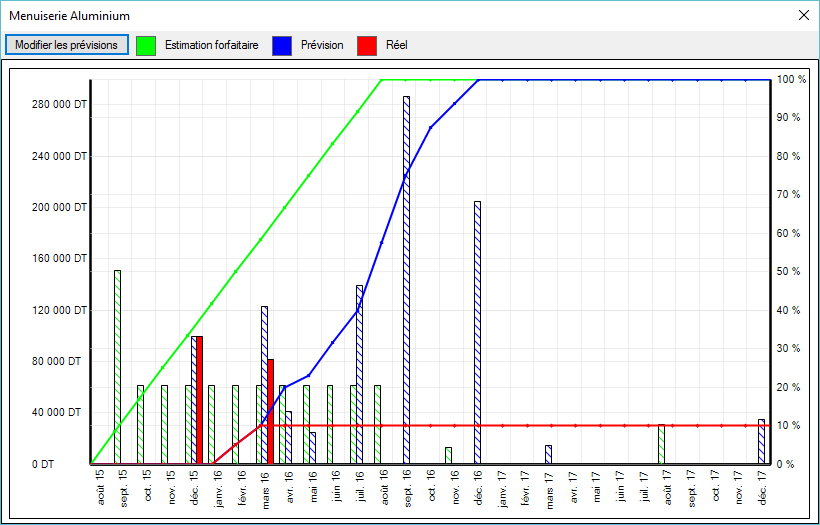Click the green bar at août 17

661,445
